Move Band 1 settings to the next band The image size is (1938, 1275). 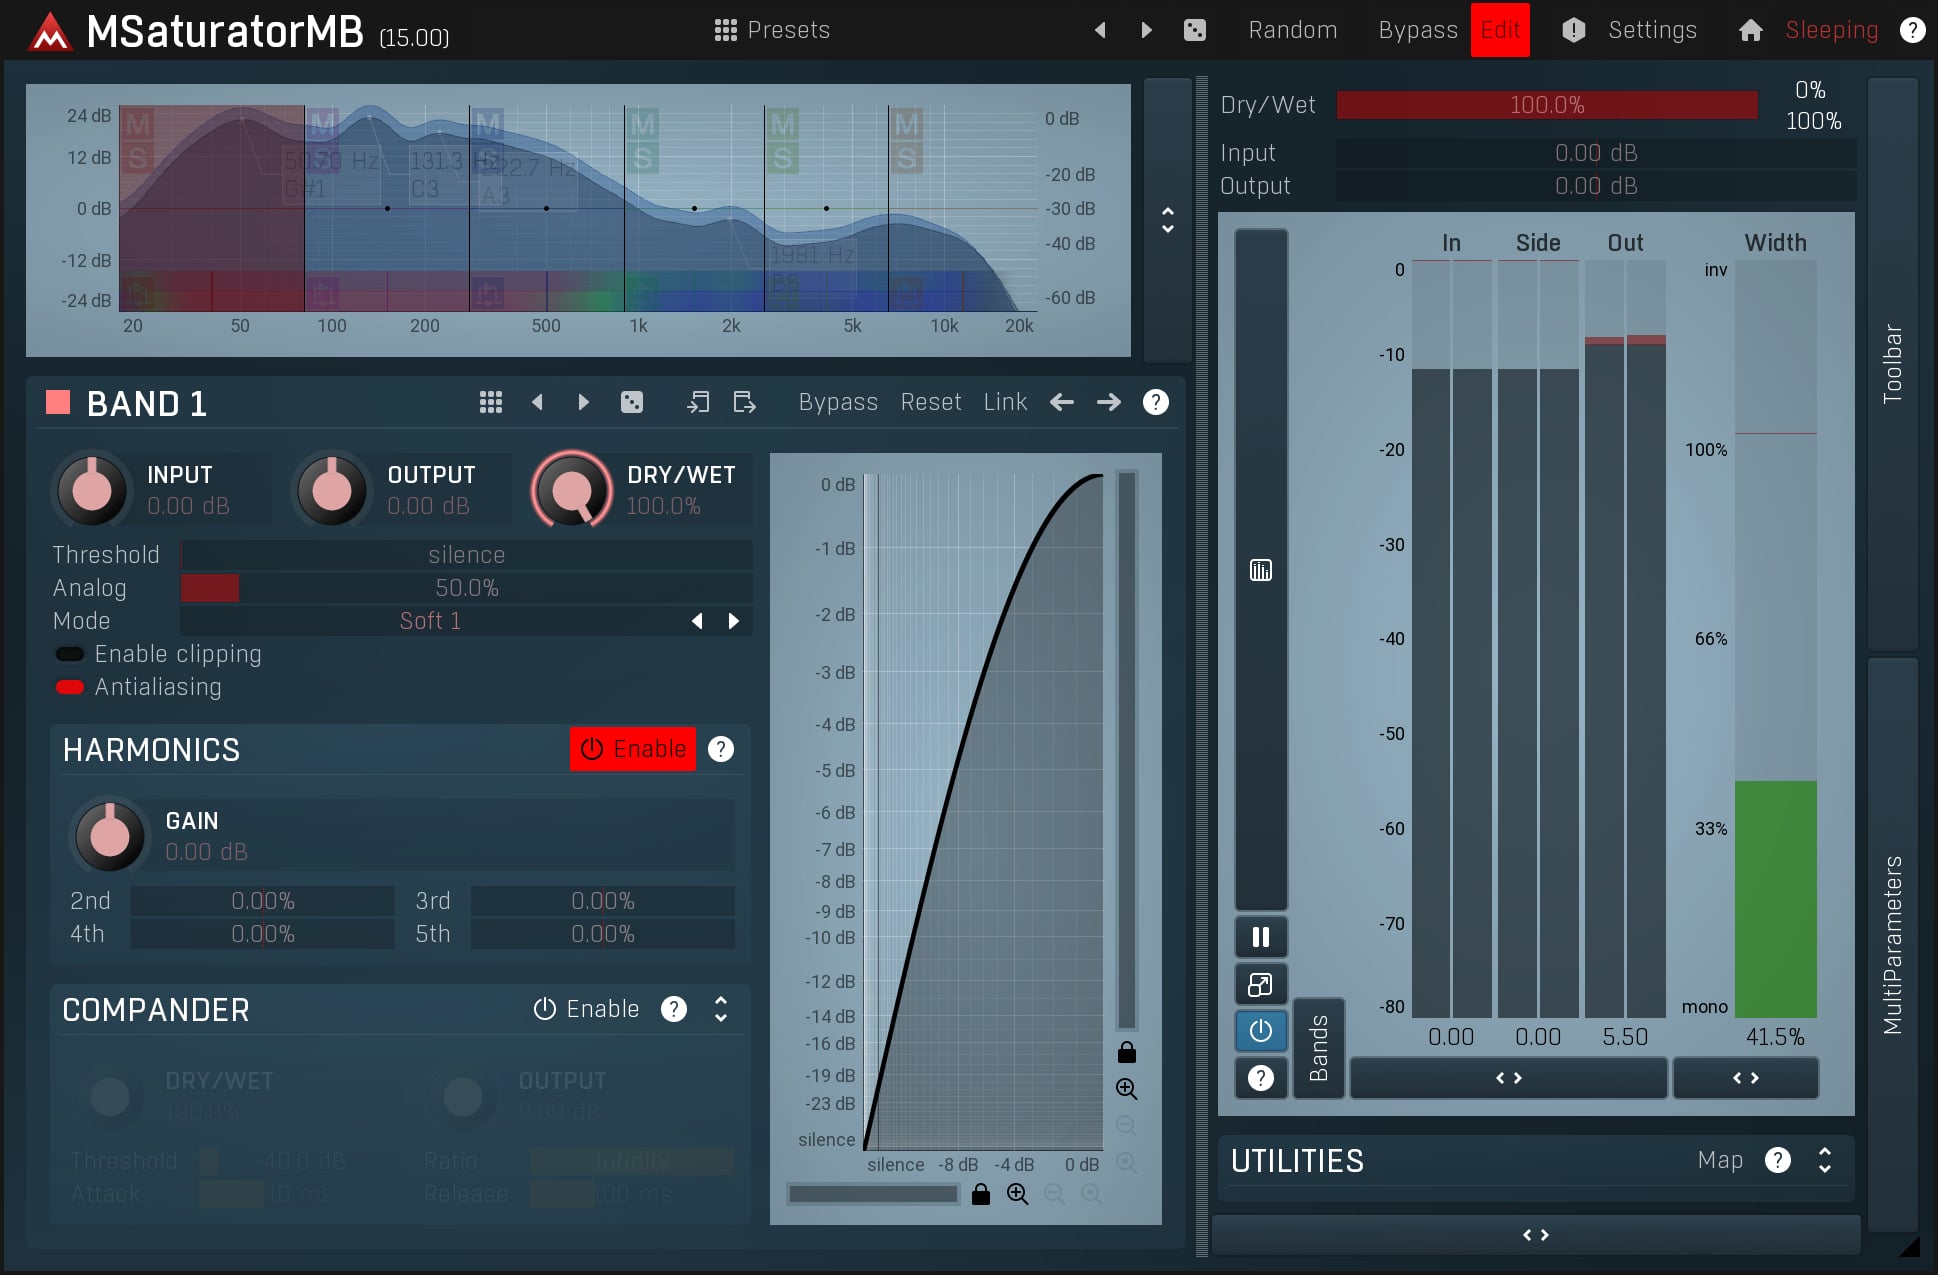[1108, 402]
